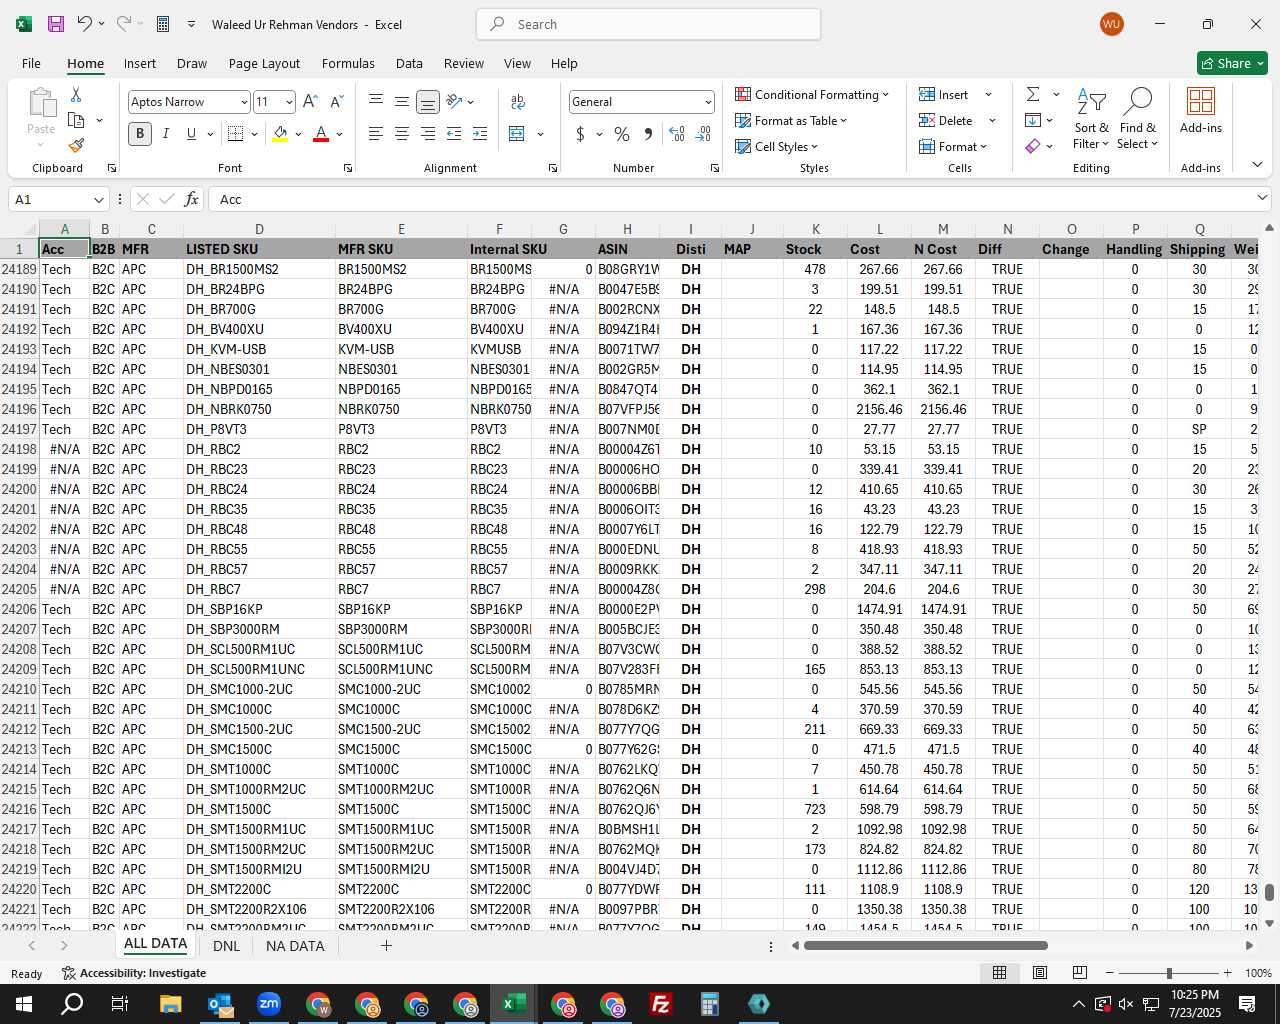
Task: Collapse the ribbon with chevron
Action: (1257, 165)
